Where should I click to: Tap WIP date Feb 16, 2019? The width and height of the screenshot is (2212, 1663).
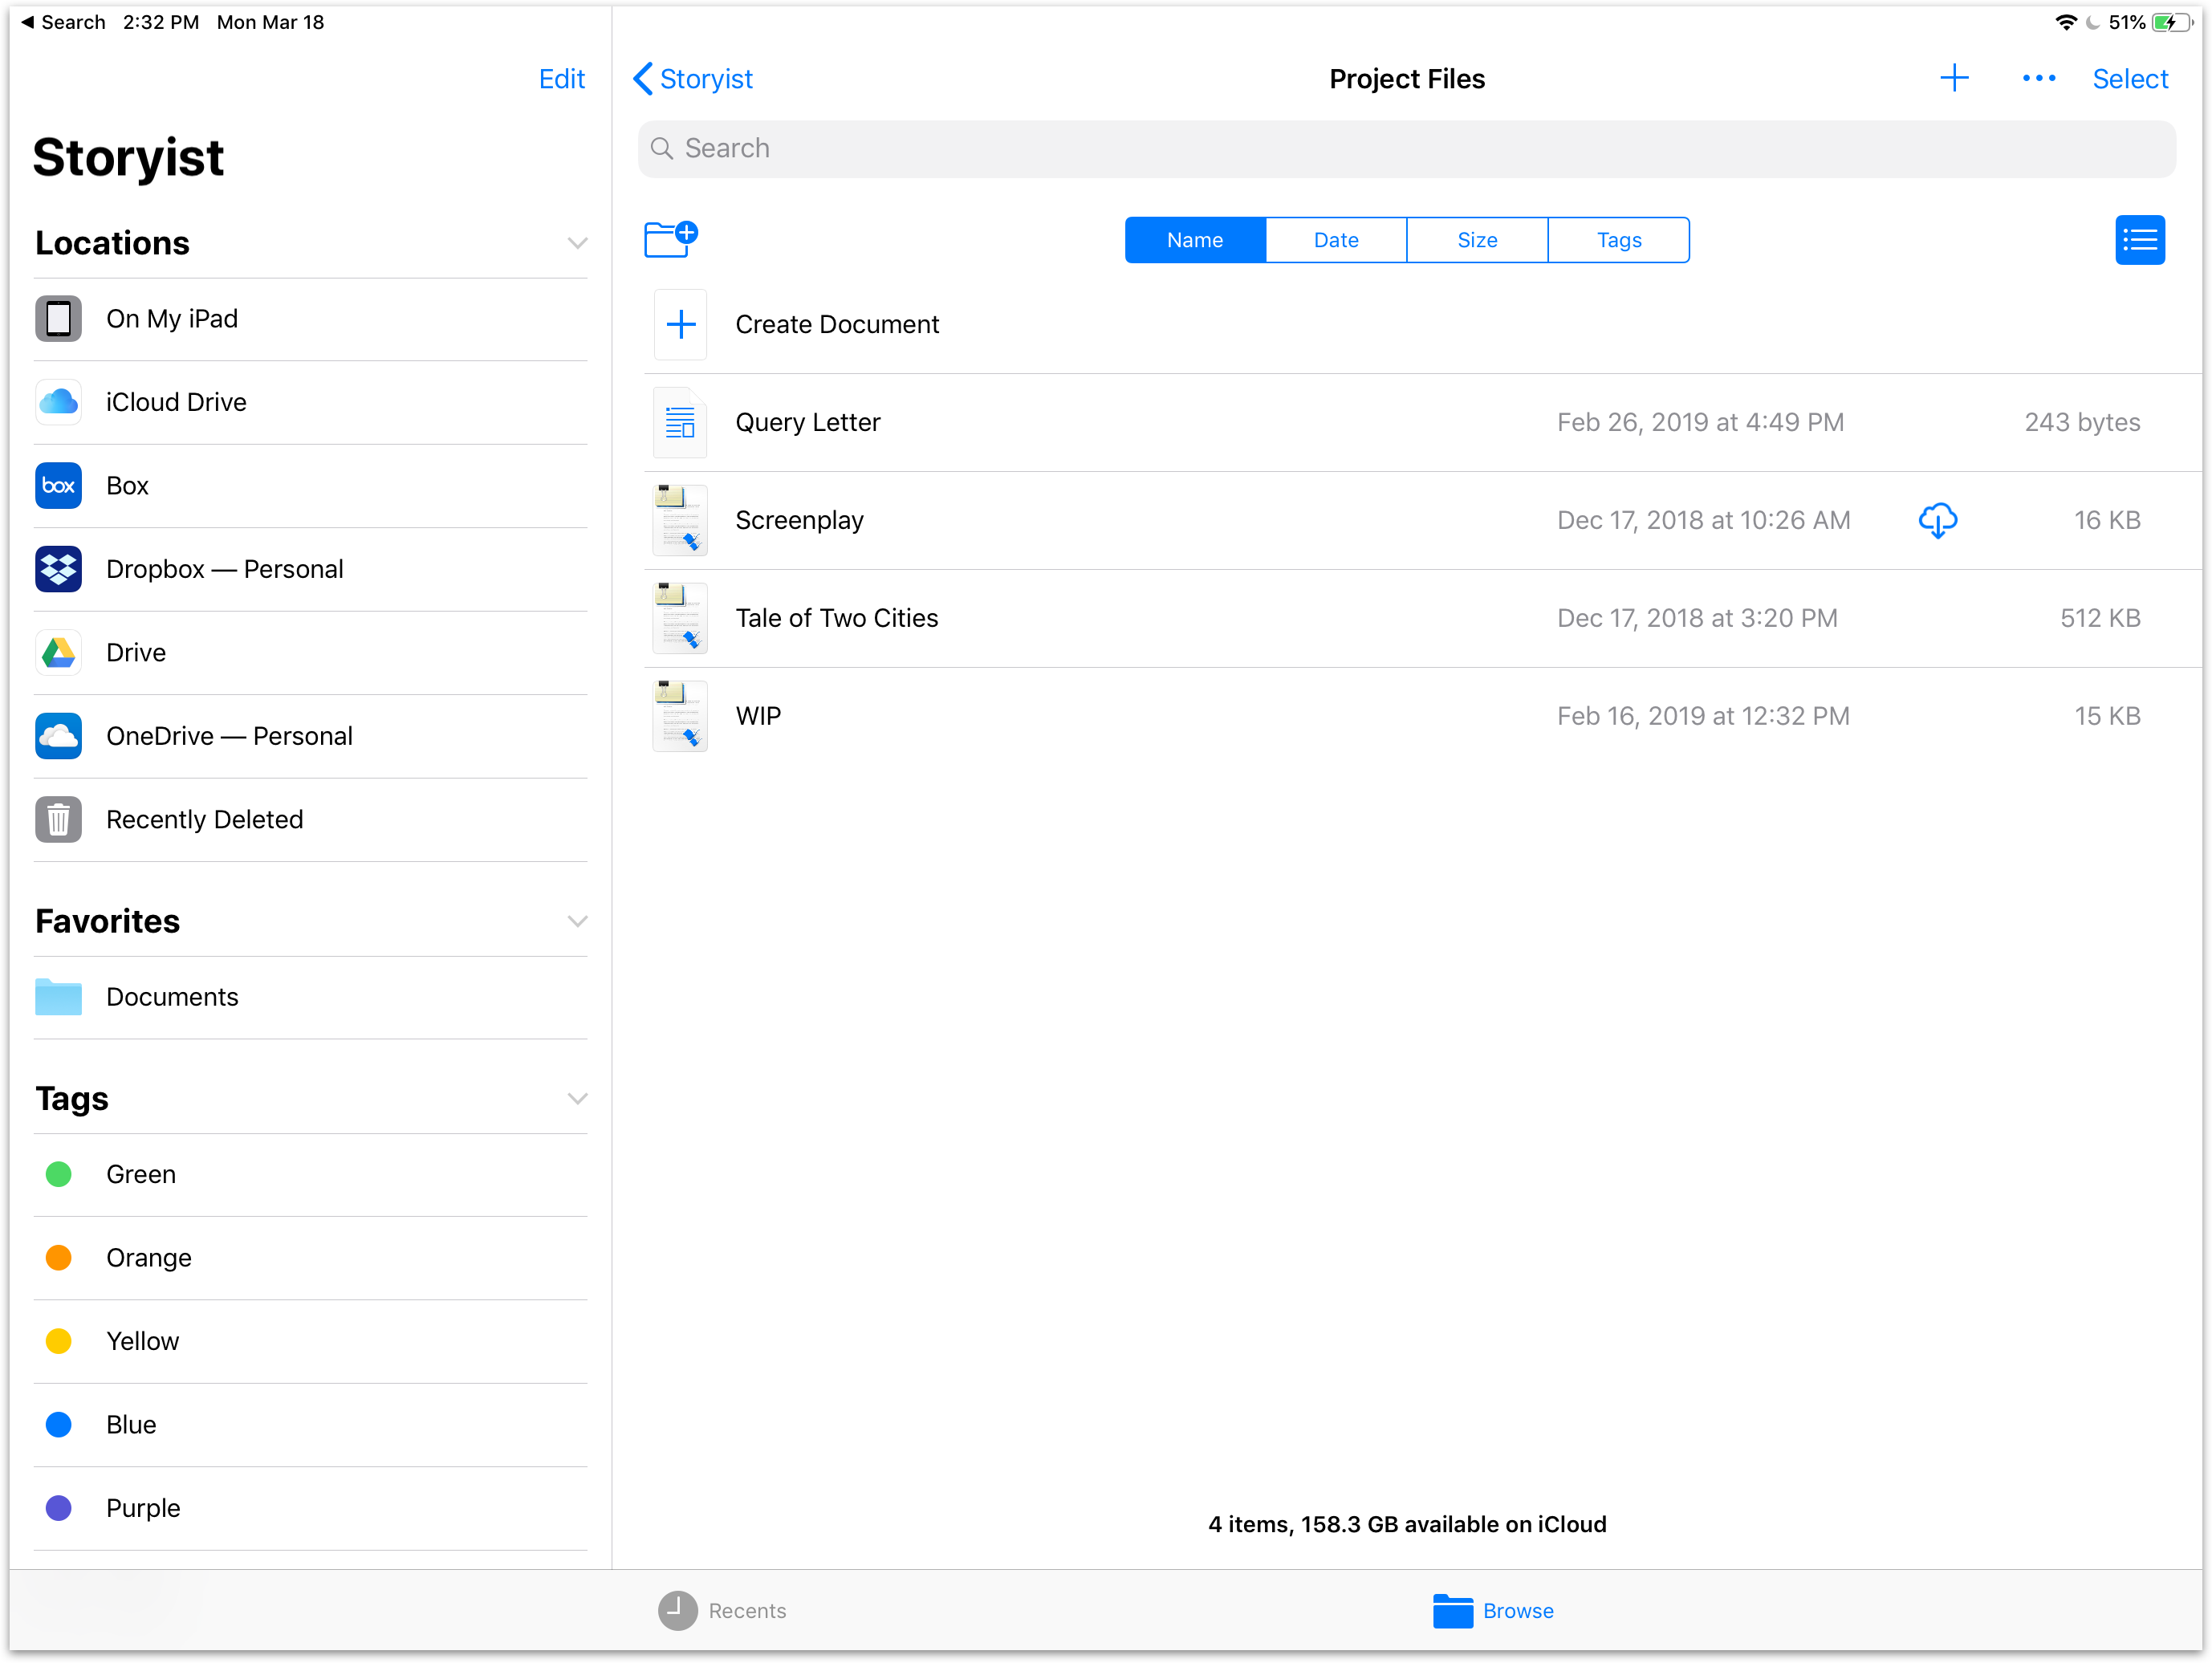tap(1703, 716)
